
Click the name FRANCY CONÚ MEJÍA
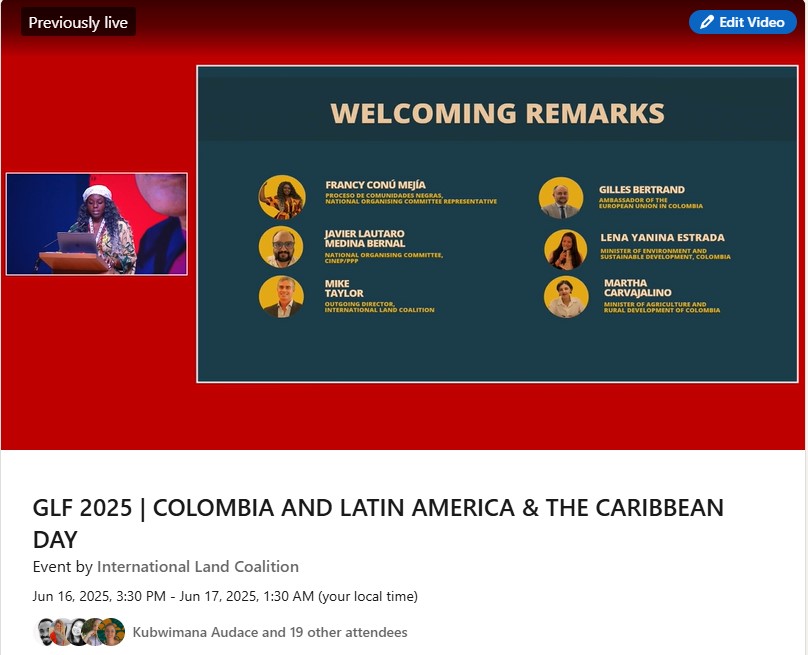coord(376,185)
